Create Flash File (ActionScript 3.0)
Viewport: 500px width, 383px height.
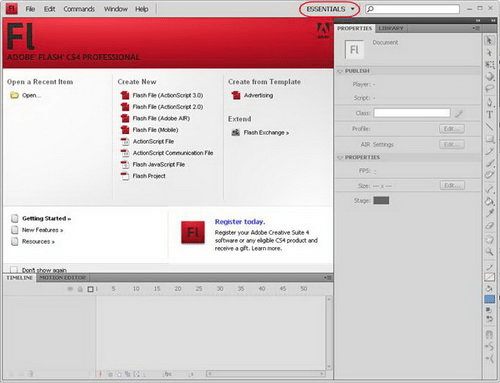pos(162,95)
